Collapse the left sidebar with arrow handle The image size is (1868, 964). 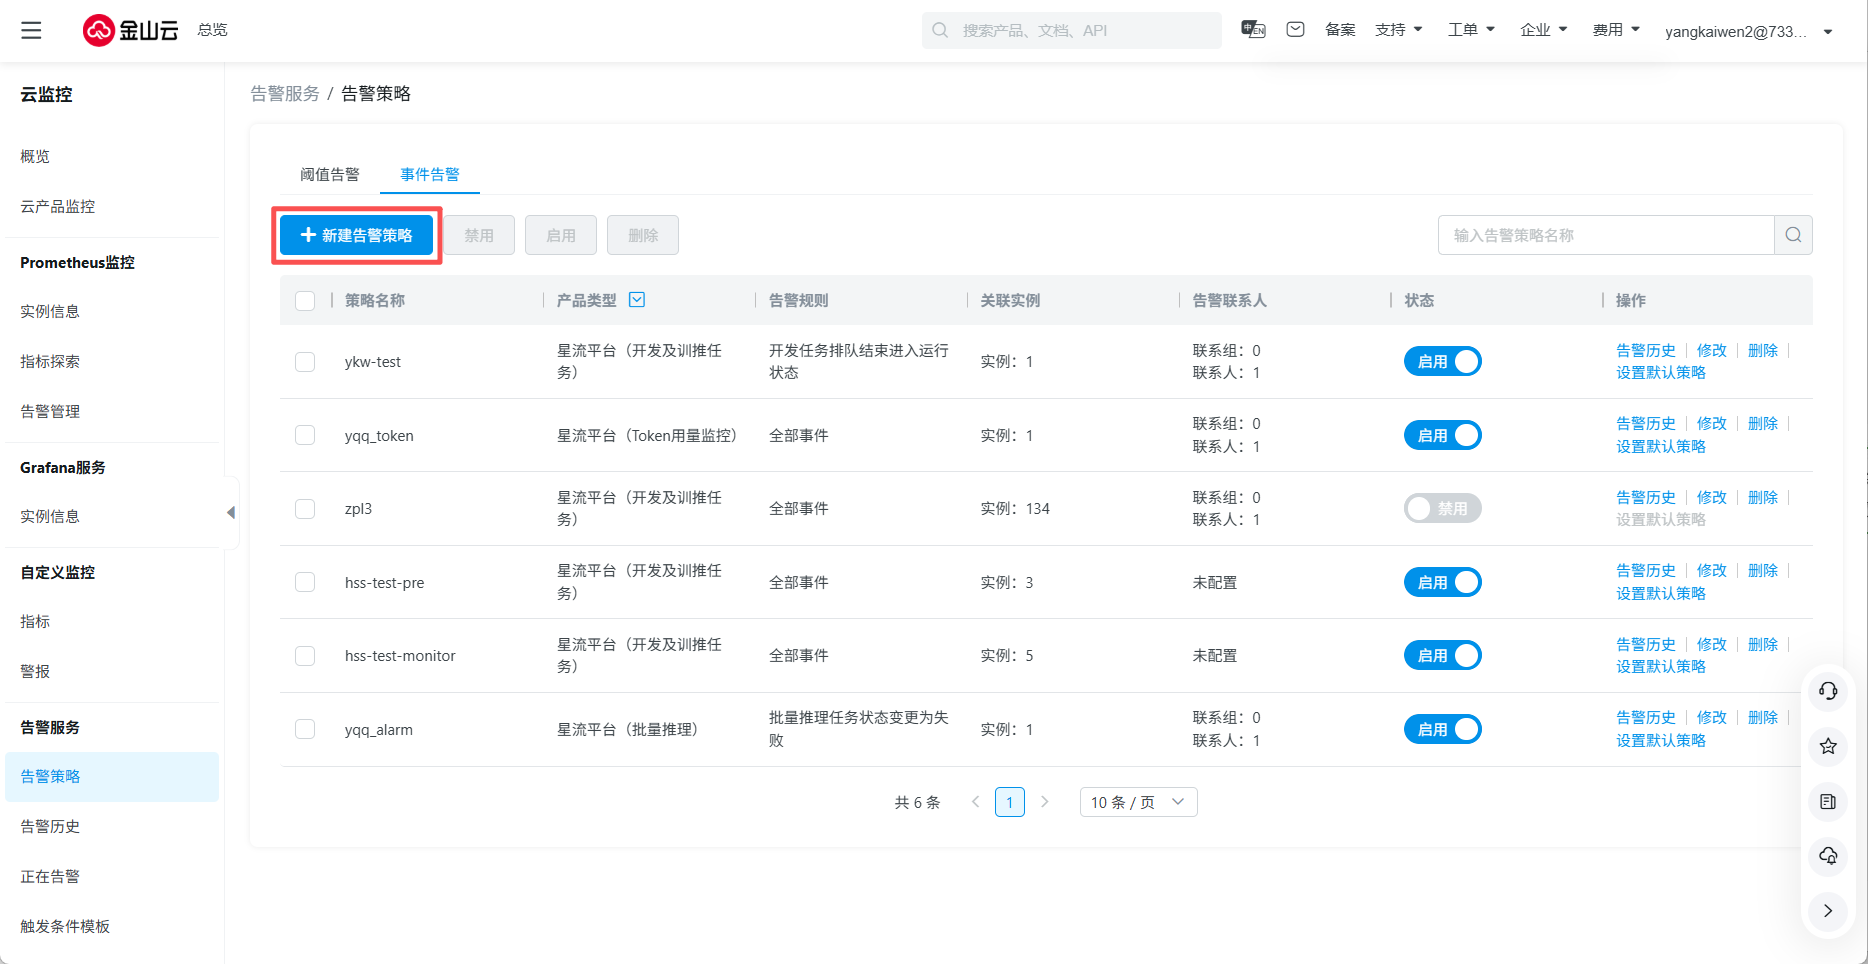tap(231, 513)
